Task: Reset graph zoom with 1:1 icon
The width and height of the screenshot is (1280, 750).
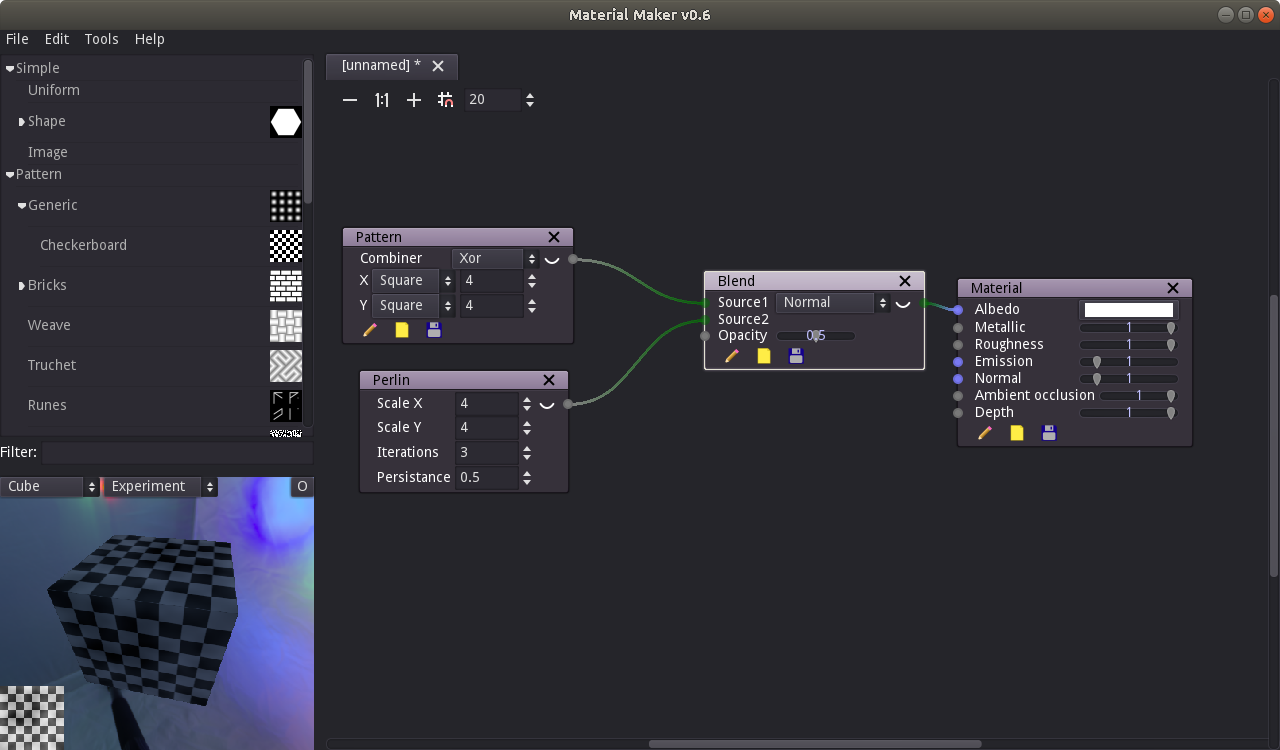Action: 382,100
